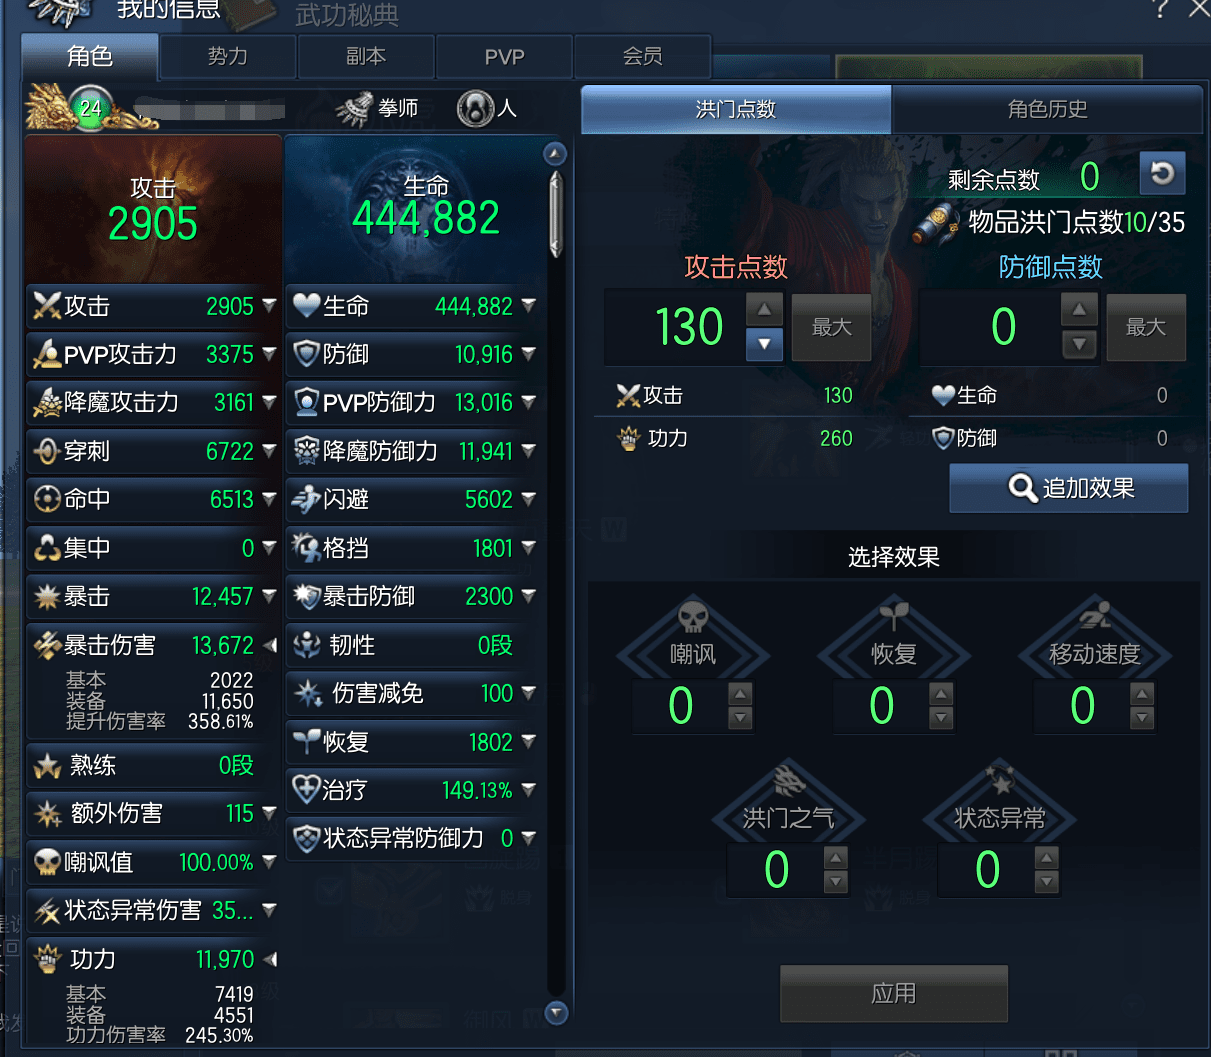Click the shield icon next to 防御
This screenshot has width=1211, height=1057.
pos(306,354)
